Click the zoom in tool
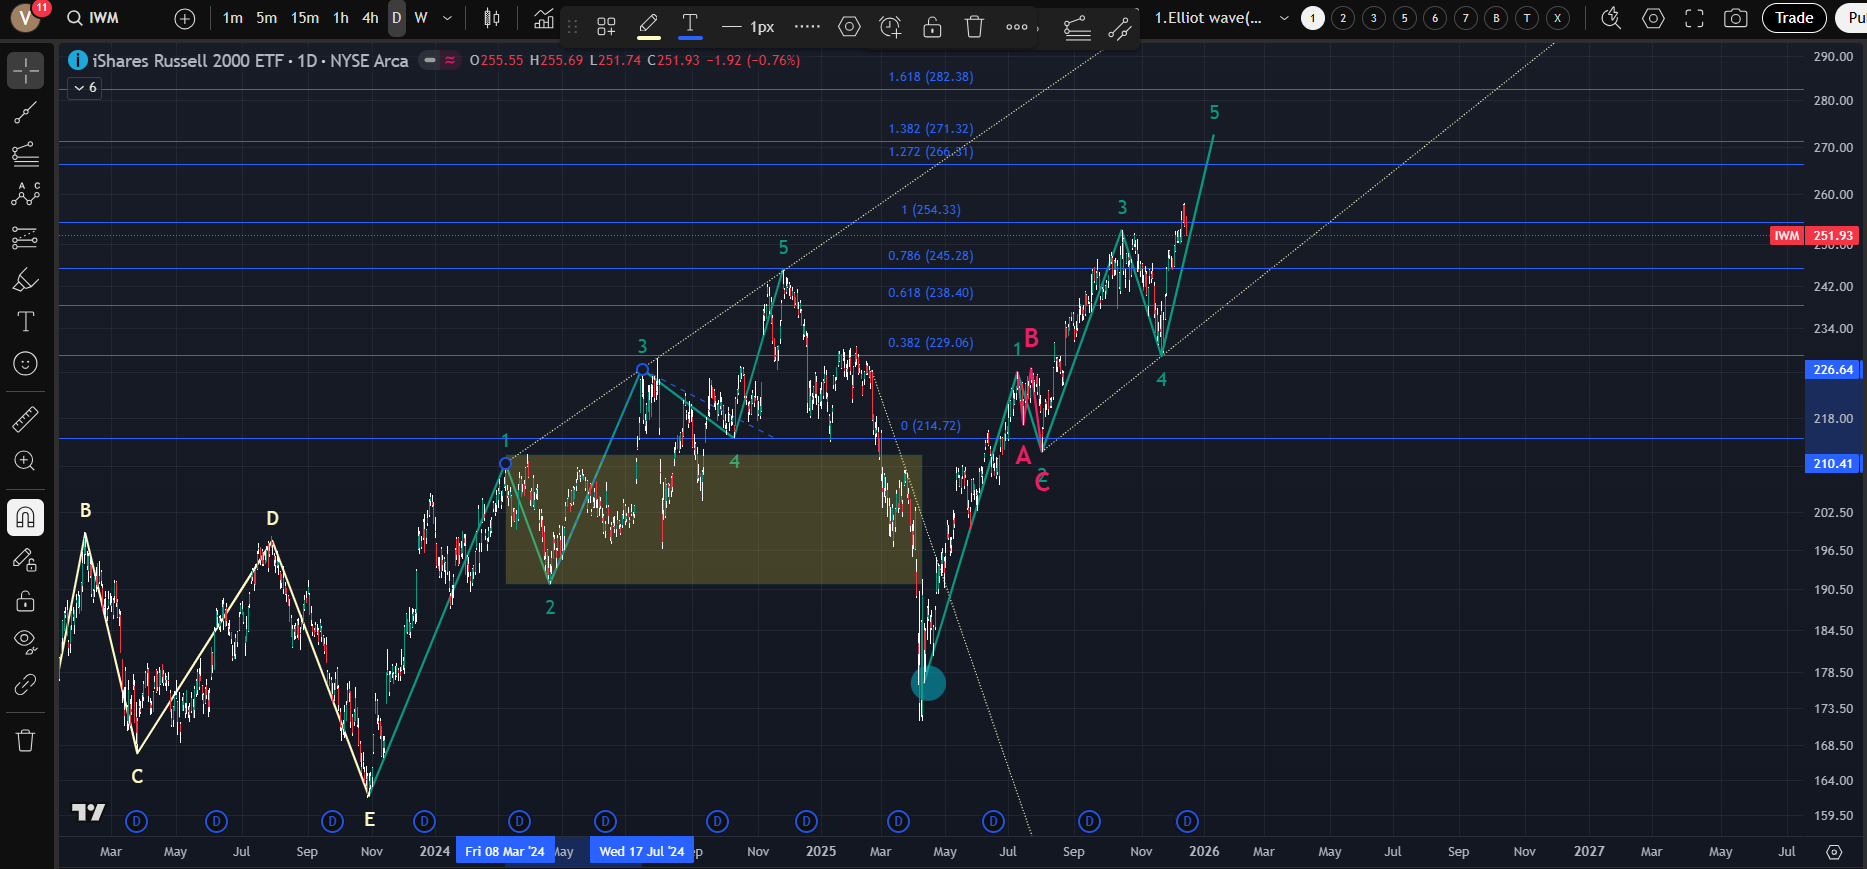The height and width of the screenshot is (869, 1867). tap(25, 461)
